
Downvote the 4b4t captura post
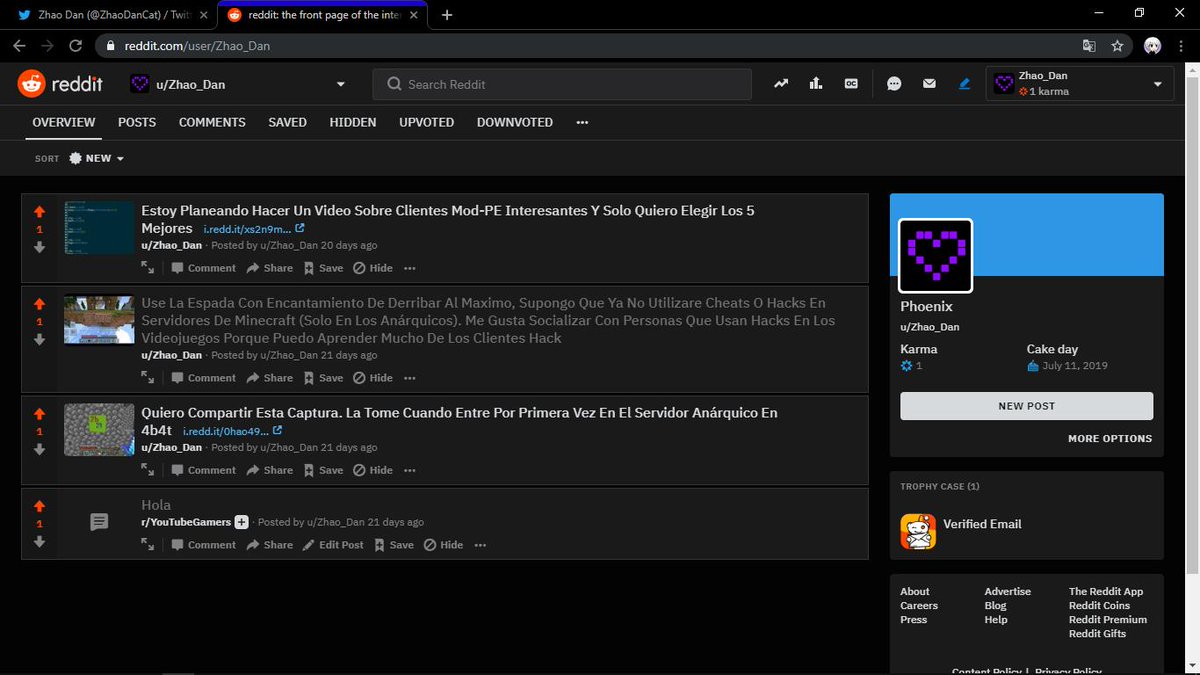tap(39, 449)
